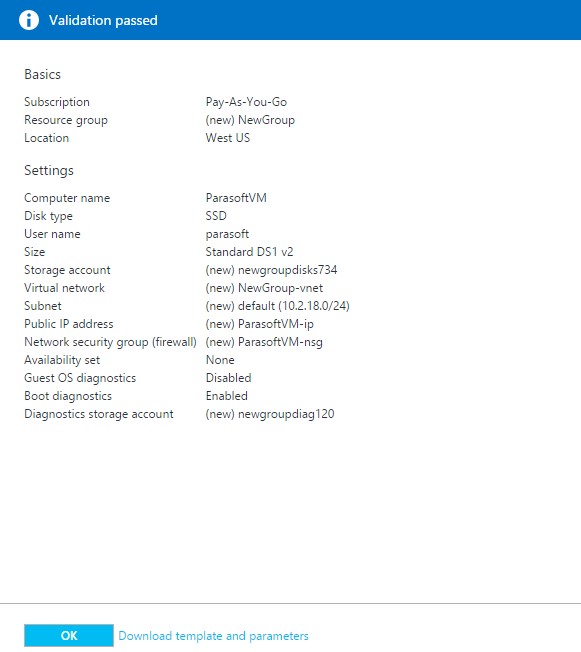Select the Boot diagnostics Enabled value
Screen dimensions: 581x652
[226, 396]
